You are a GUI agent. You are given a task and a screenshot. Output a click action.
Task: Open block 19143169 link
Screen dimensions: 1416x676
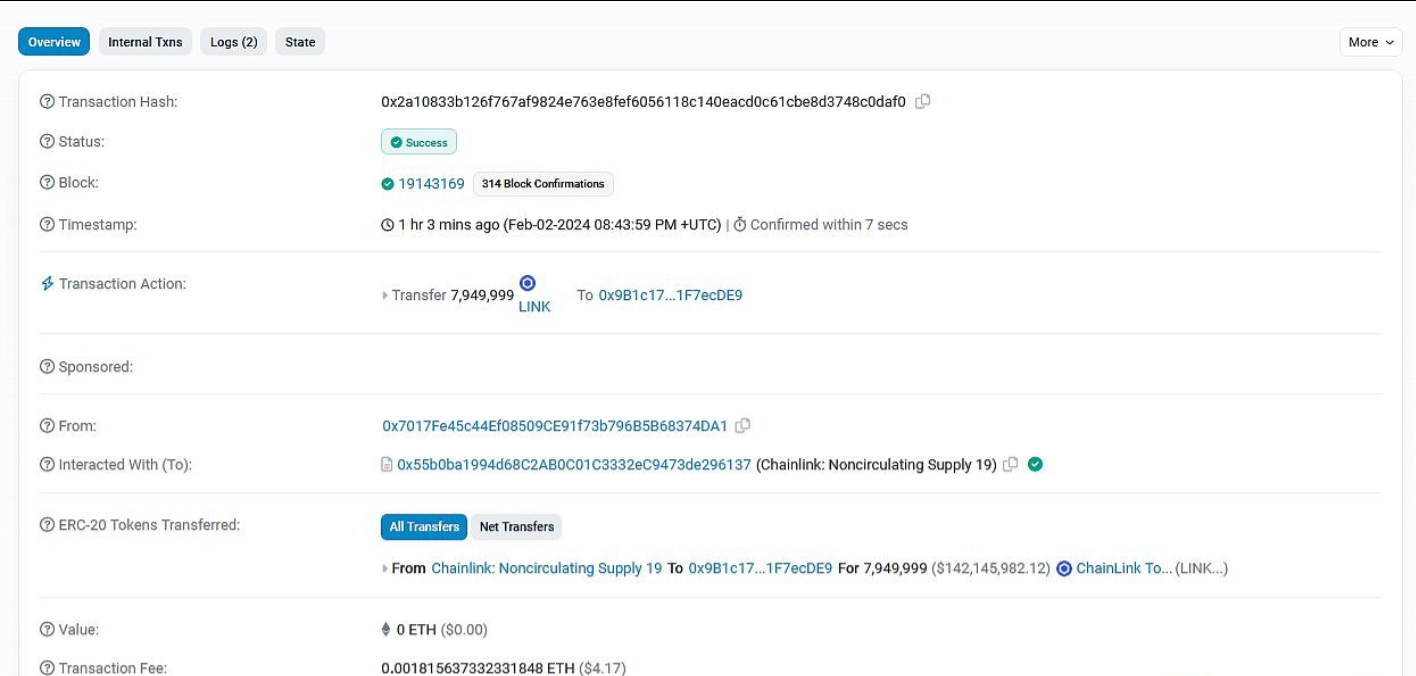coord(431,184)
